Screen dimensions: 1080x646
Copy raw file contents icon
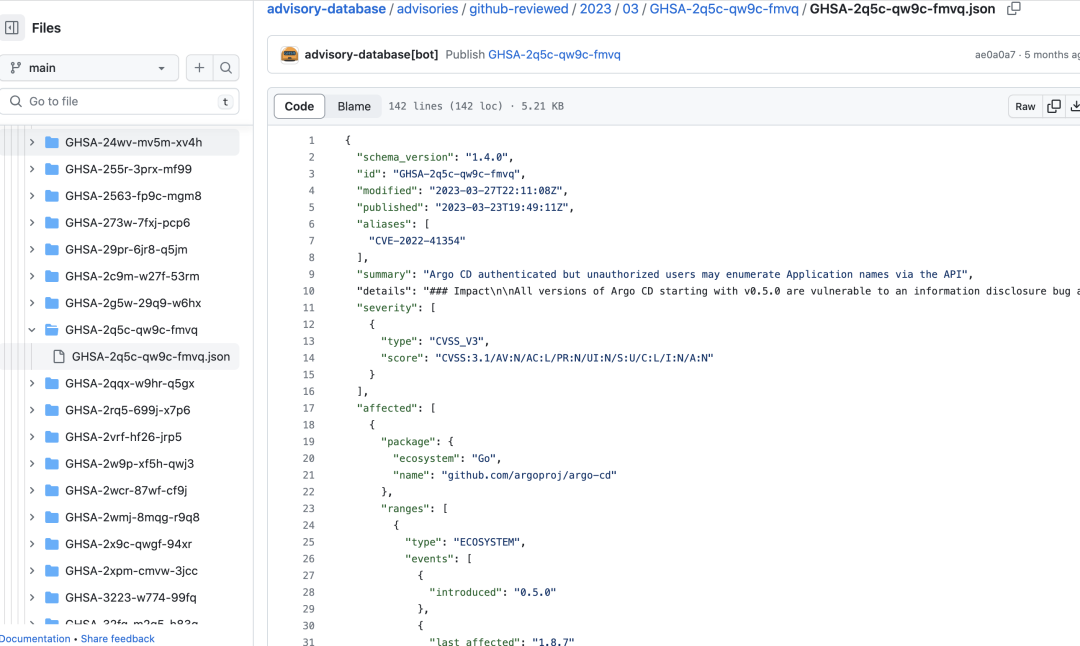point(1054,106)
